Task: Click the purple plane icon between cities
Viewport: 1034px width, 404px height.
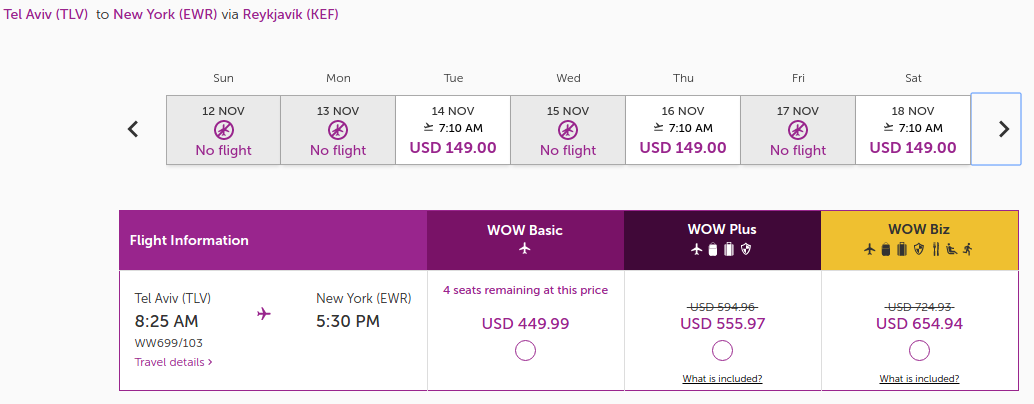Action: pyautogui.click(x=264, y=314)
